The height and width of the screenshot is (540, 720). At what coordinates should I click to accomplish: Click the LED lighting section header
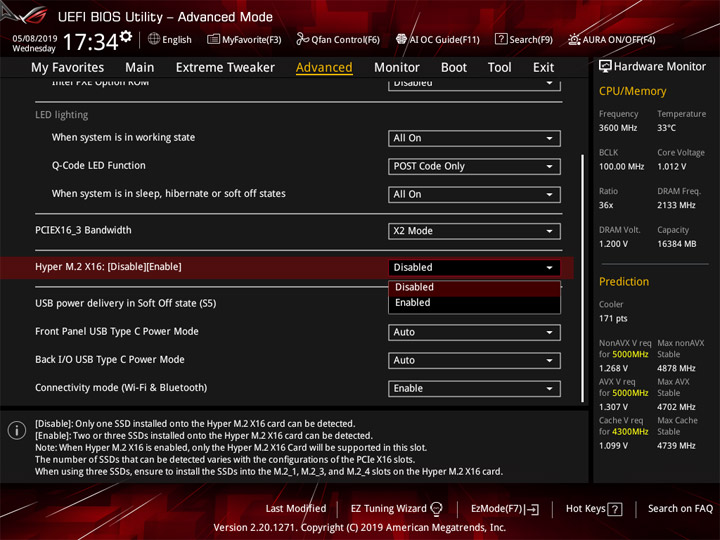pos(62,115)
